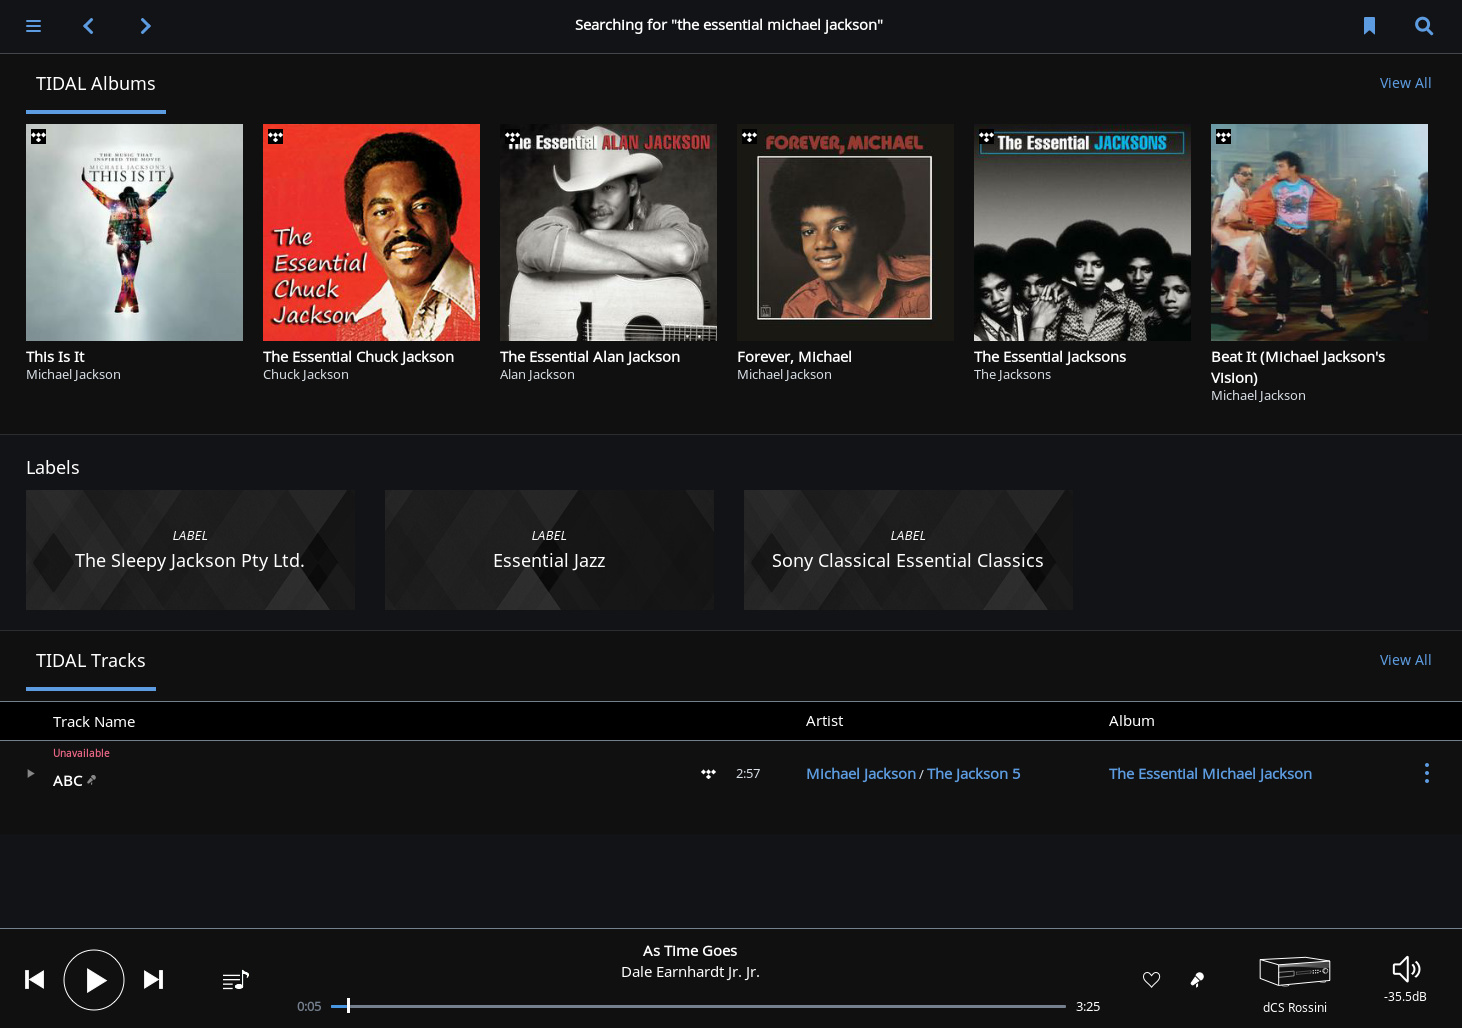View all TIDAL Tracks

coord(1405,660)
